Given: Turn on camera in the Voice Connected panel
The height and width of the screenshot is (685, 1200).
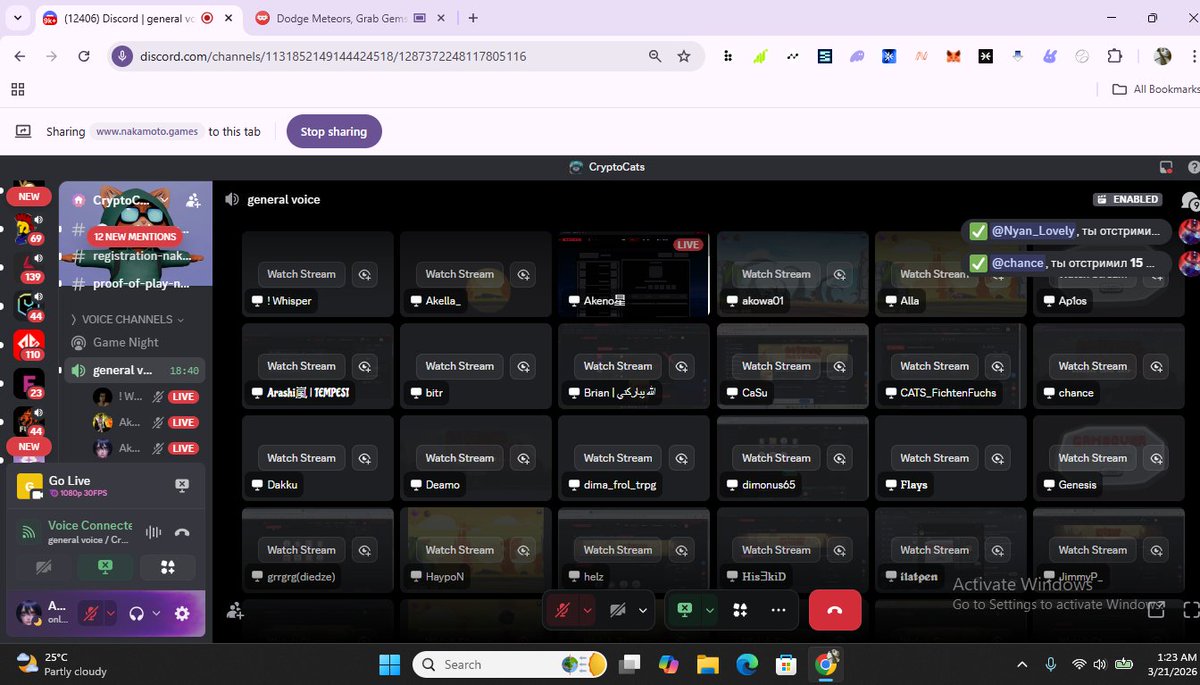Looking at the screenshot, I should 43,567.
